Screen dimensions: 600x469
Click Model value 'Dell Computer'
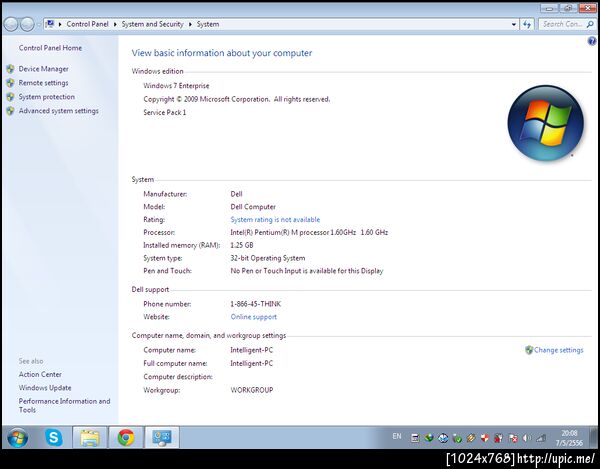click(253, 207)
